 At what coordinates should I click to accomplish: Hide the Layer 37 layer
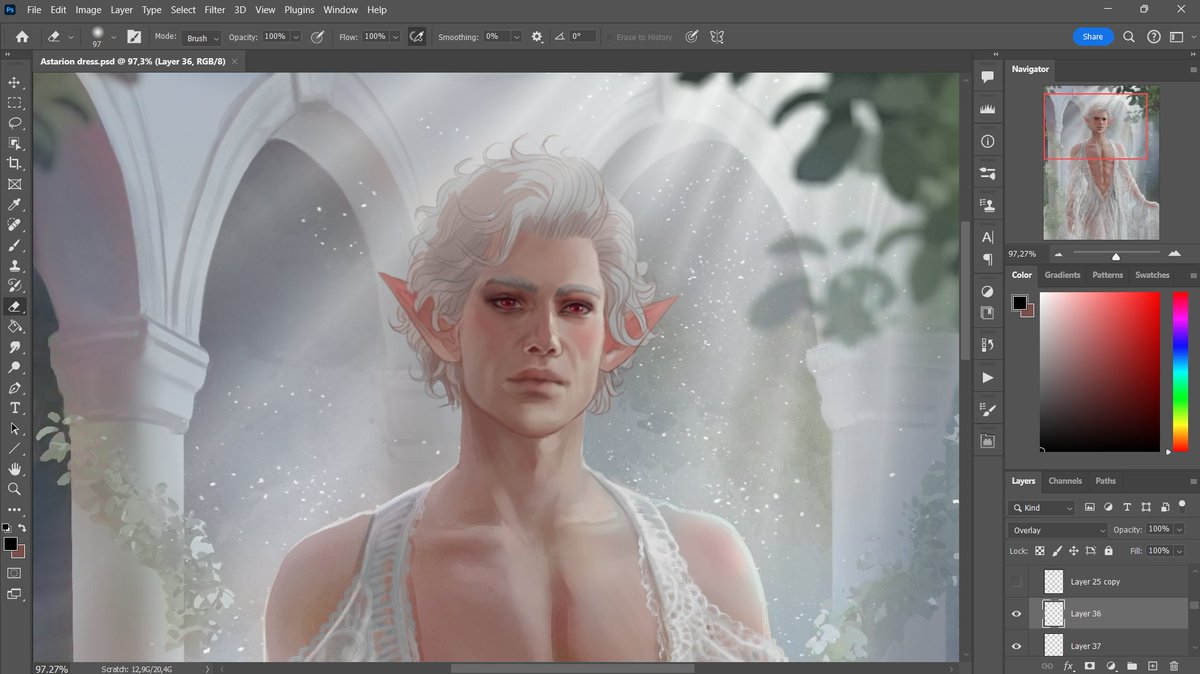click(1016, 645)
